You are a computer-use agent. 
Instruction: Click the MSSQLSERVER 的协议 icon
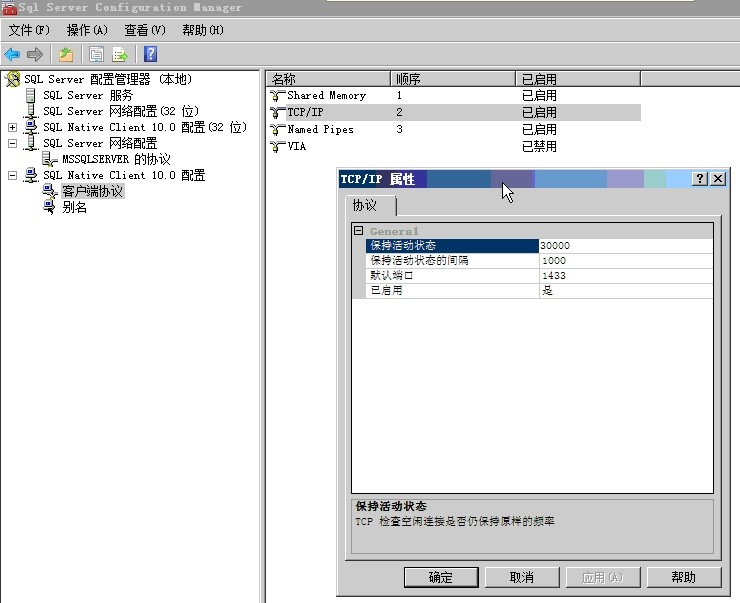point(49,159)
